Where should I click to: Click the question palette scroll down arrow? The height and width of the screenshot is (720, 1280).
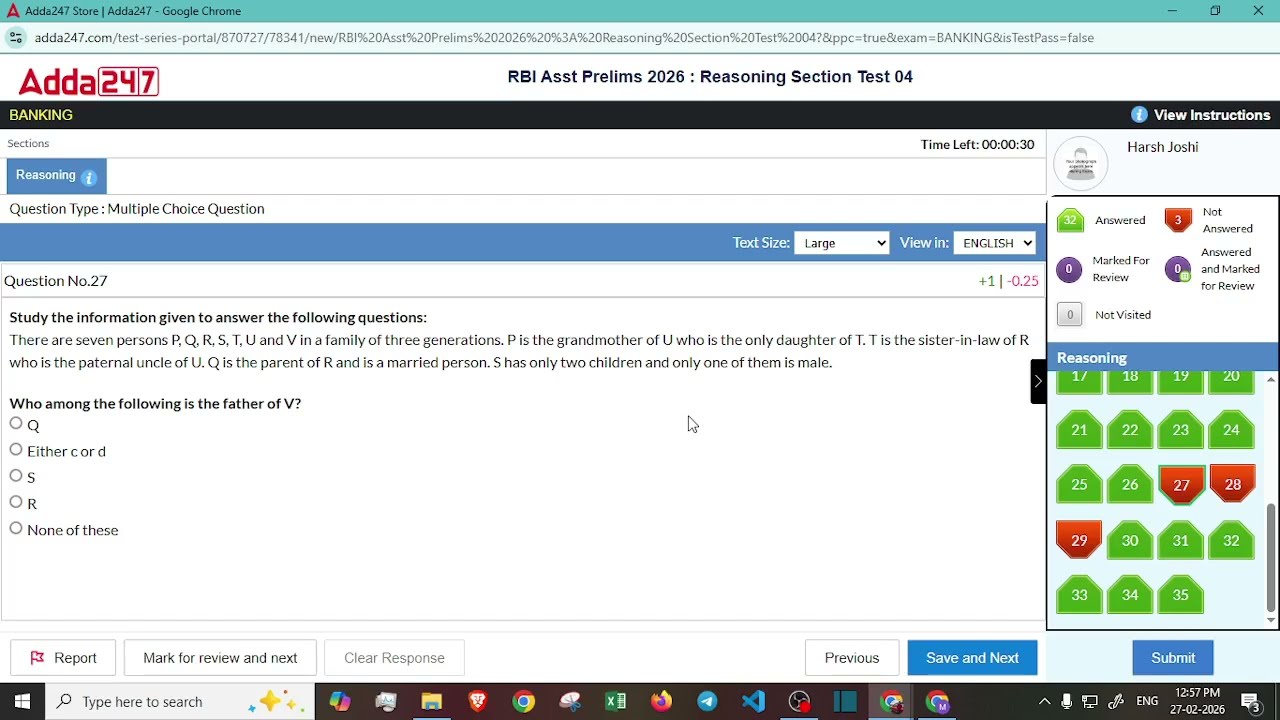coord(1271,621)
